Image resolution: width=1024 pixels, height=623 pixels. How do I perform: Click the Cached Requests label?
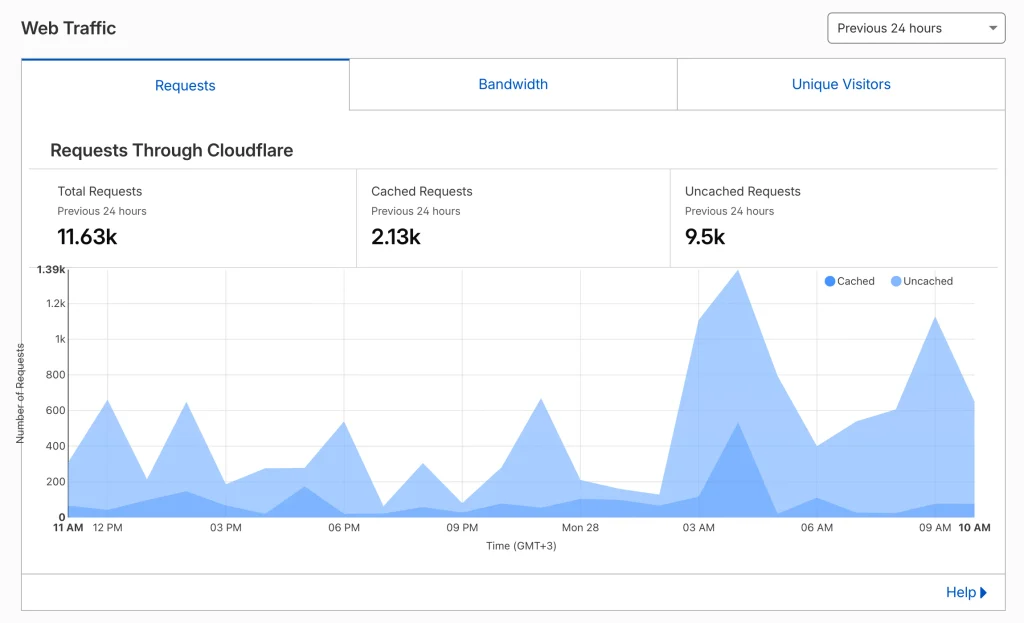point(422,191)
